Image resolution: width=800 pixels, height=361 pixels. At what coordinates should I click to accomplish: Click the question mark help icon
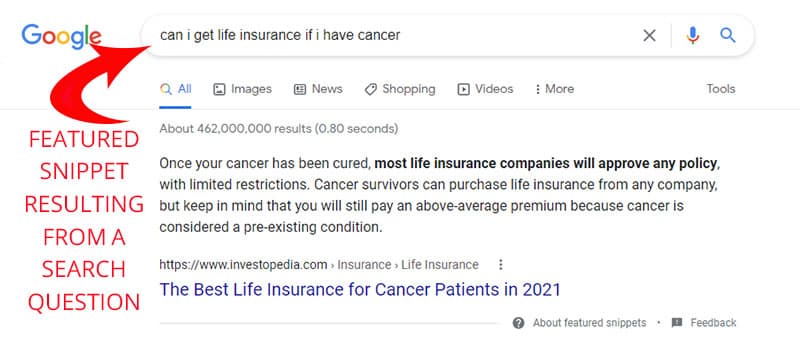coord(518,323)
